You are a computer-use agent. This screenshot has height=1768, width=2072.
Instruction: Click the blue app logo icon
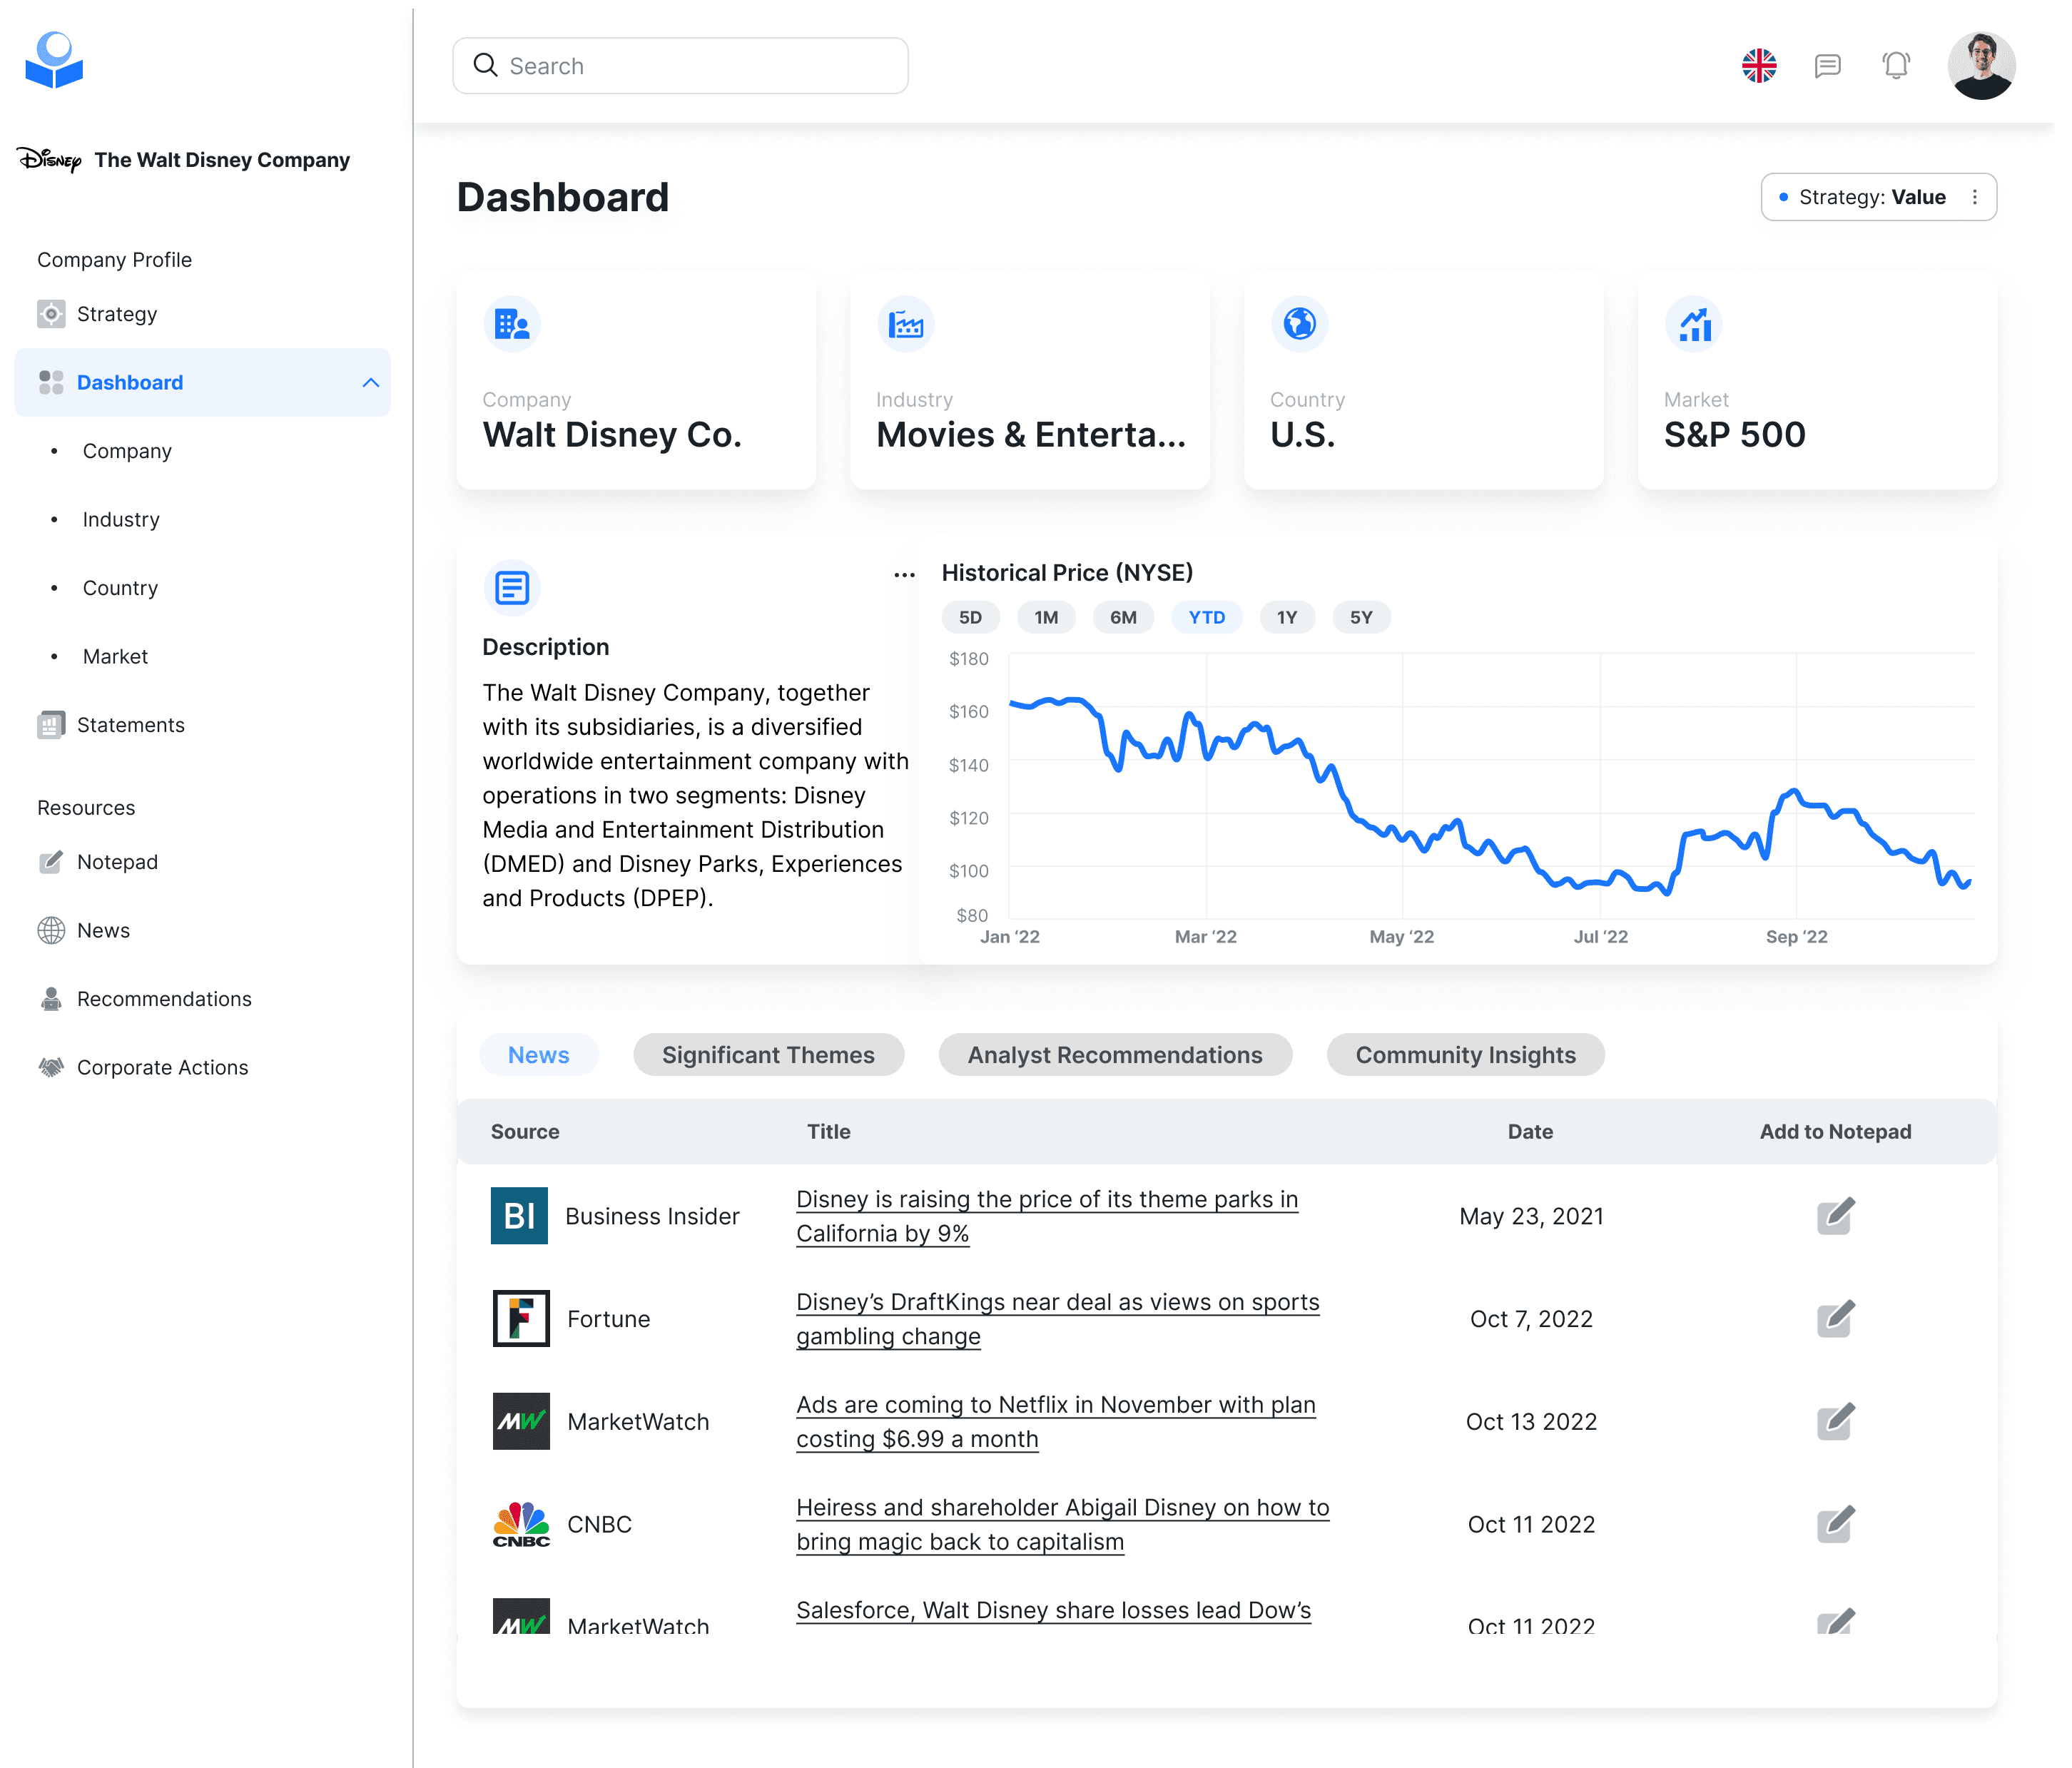(54, 61)
